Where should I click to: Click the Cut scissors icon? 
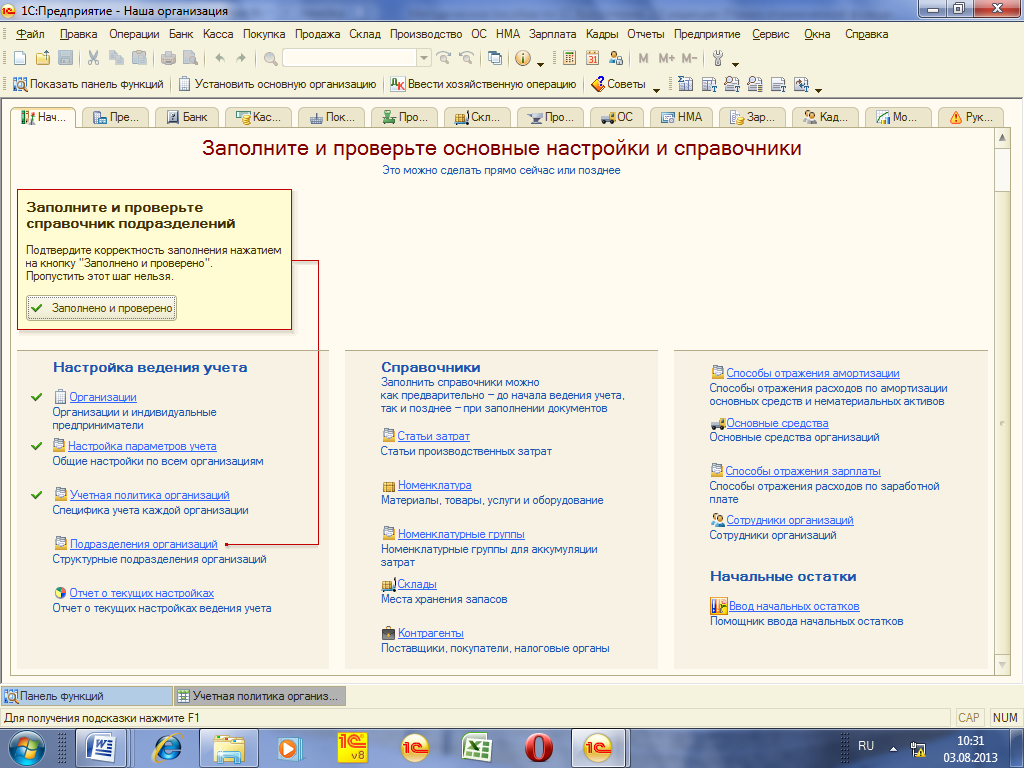pos(93,58)
